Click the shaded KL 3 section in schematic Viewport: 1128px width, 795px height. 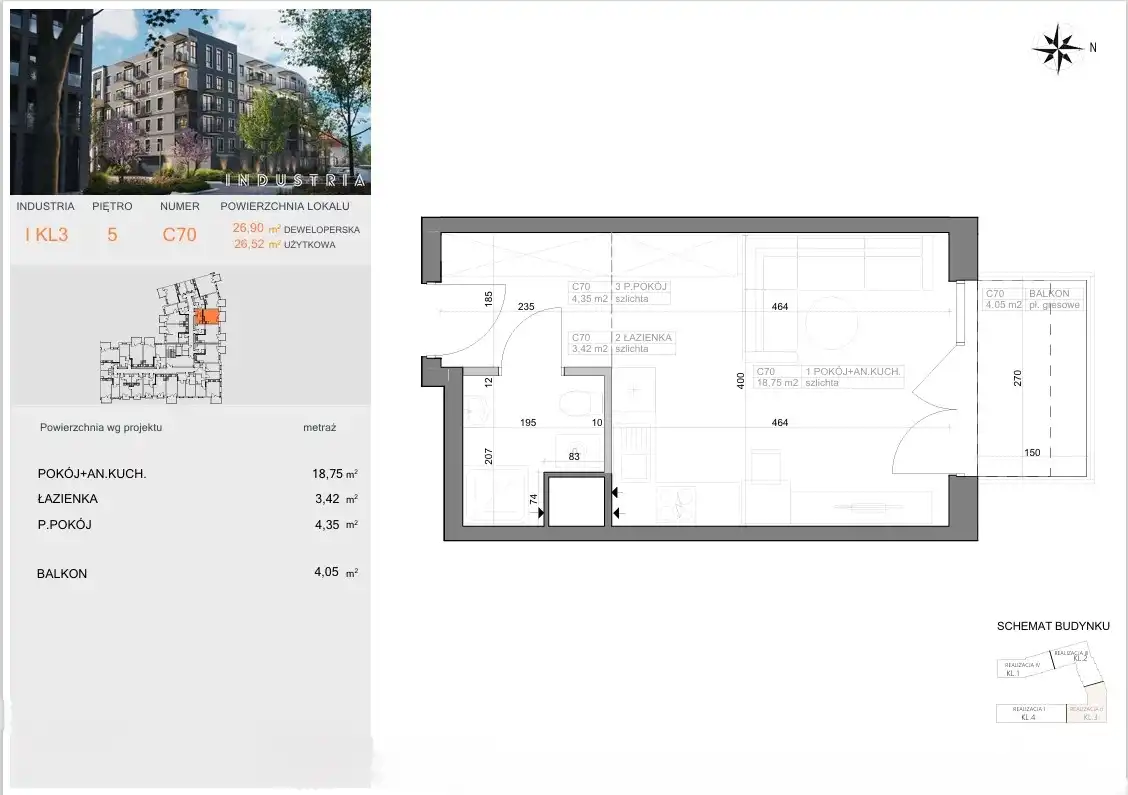point(1089,713)
